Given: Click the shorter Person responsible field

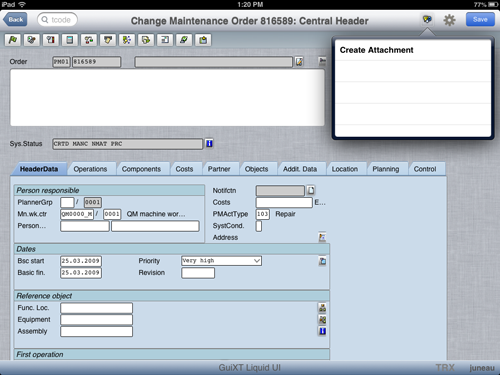Looking at the screenshot, I should coord(85,226).
